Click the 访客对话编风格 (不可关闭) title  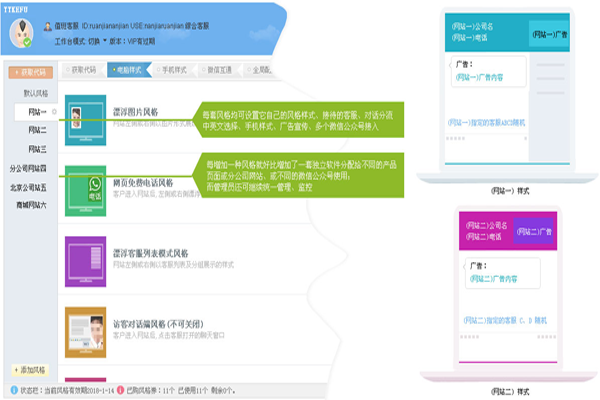pyautogui.click(x=158, y=324)
